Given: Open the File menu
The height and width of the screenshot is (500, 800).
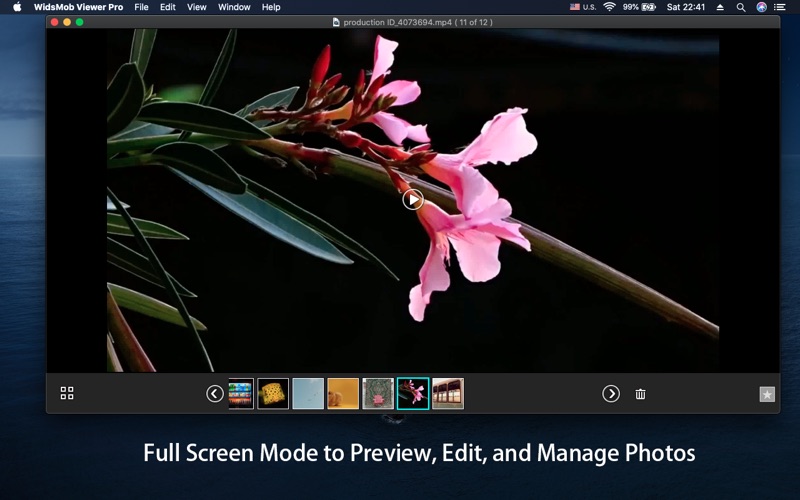Looking at the screenshot, I should 141,7.
